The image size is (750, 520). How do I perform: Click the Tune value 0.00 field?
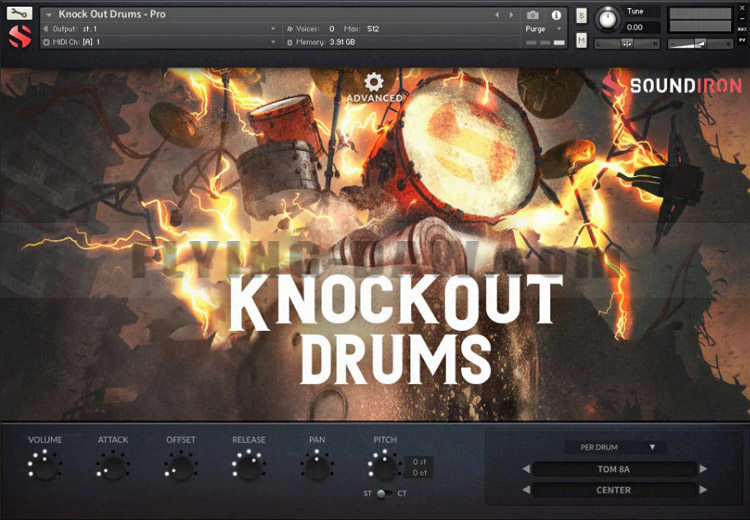[x=641, y=27]
